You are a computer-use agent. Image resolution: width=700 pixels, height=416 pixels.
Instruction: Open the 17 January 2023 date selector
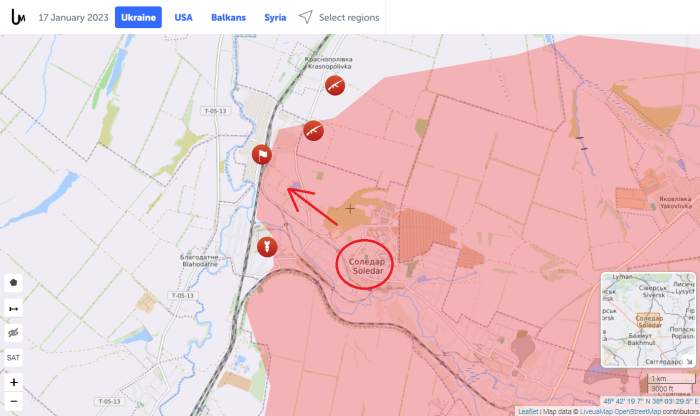(x=73, y=17)
